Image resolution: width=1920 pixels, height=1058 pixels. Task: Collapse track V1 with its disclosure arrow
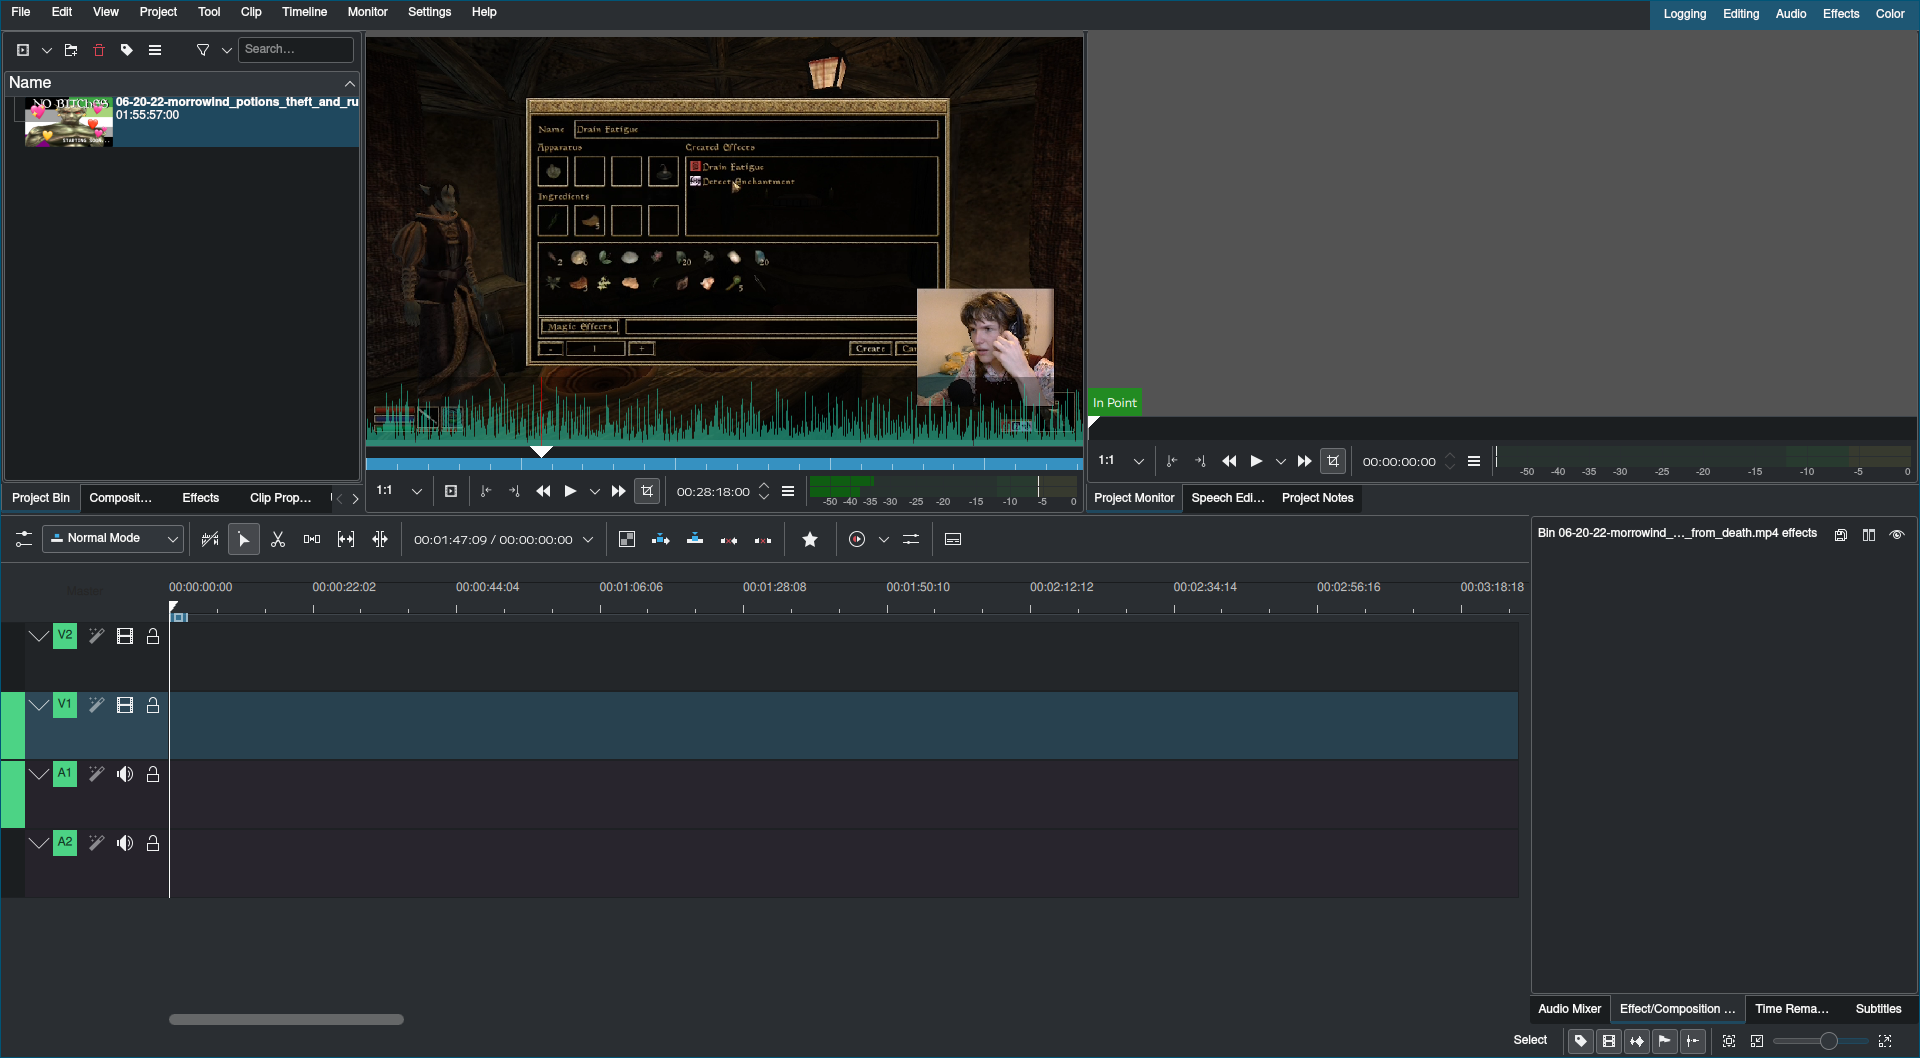point(38,704)
